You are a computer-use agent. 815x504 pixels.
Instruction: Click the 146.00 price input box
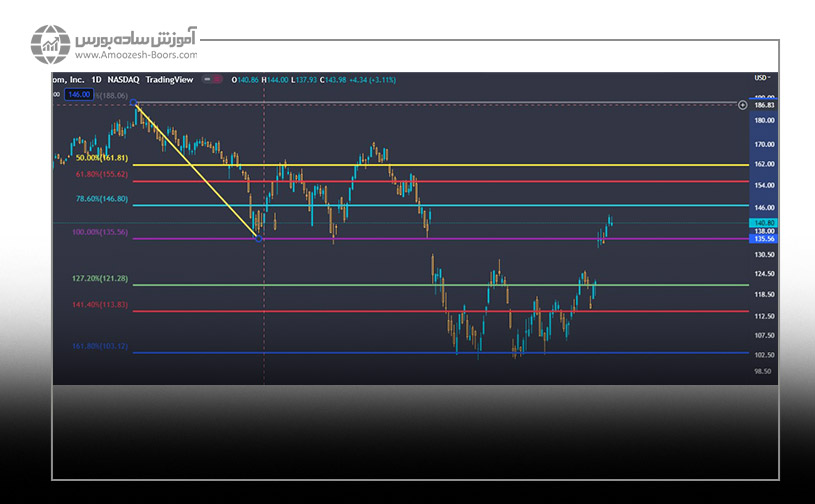coord(78,94)
